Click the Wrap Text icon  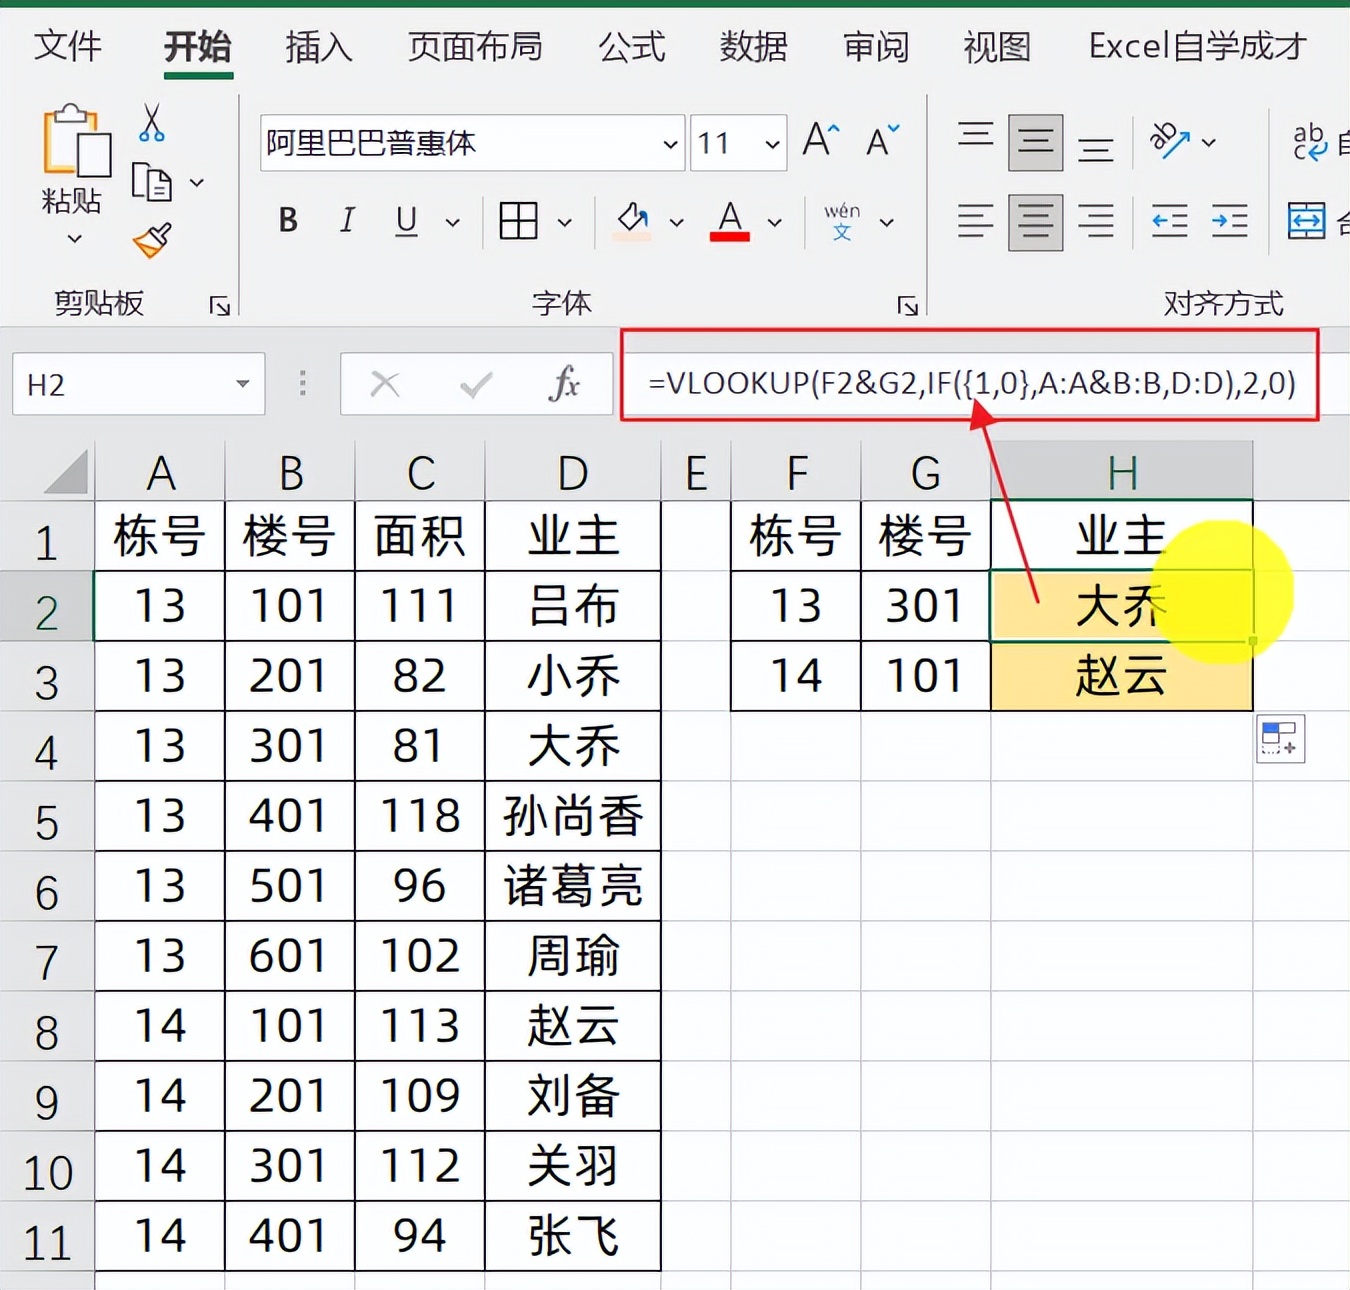(x=1308, y=142)
